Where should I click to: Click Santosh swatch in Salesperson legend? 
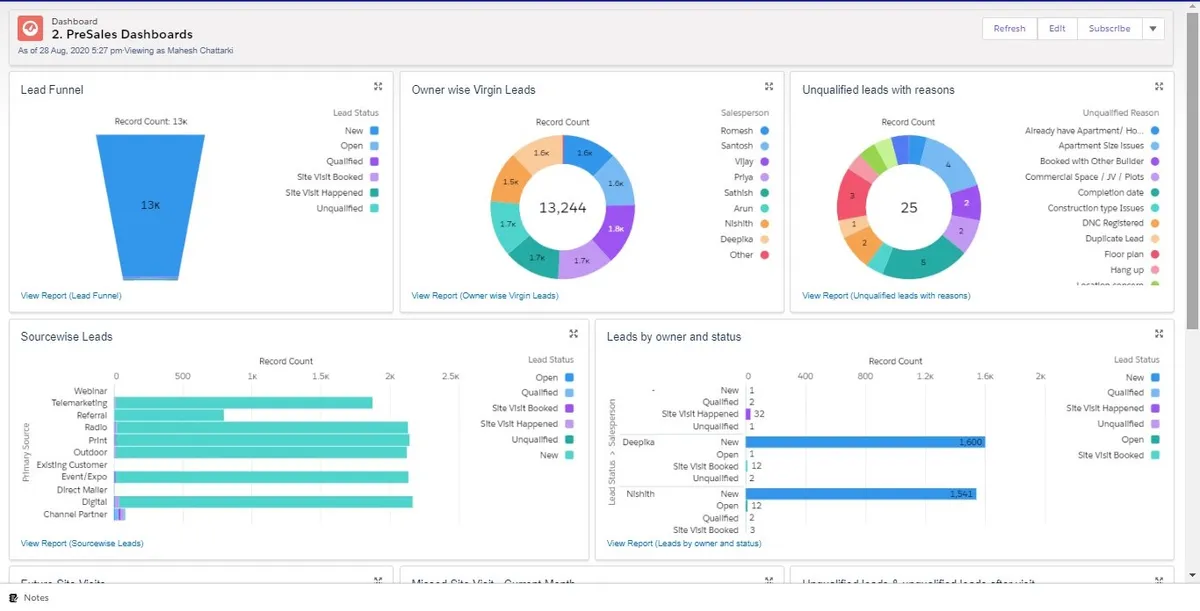[x=764, y=146]
